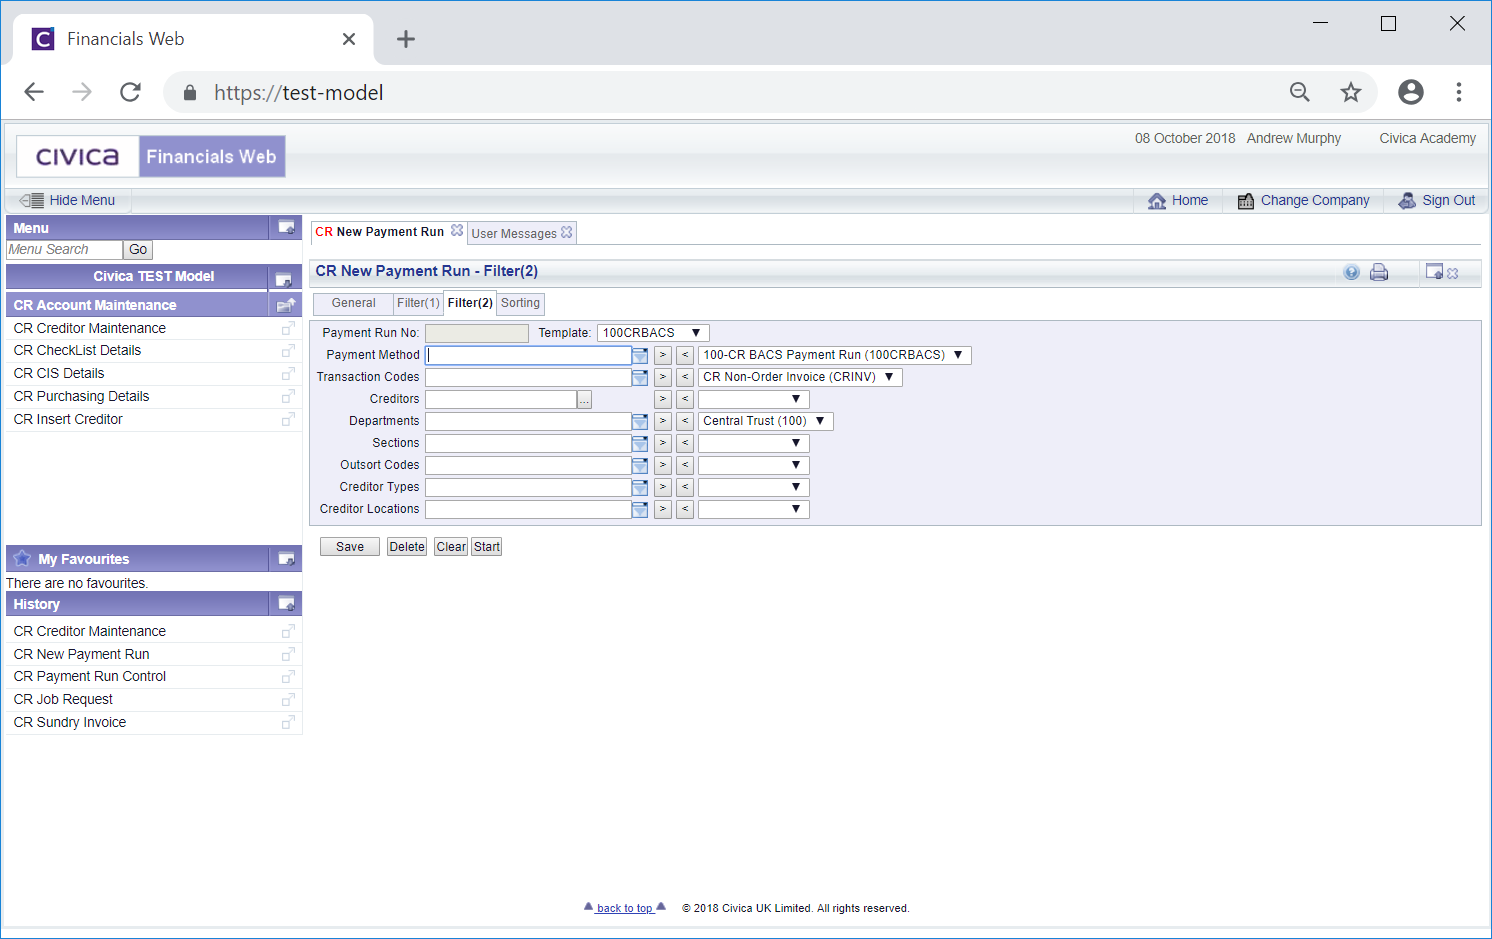
Task: Open the Creditors selected list dropdown
Action: point(753,399)
